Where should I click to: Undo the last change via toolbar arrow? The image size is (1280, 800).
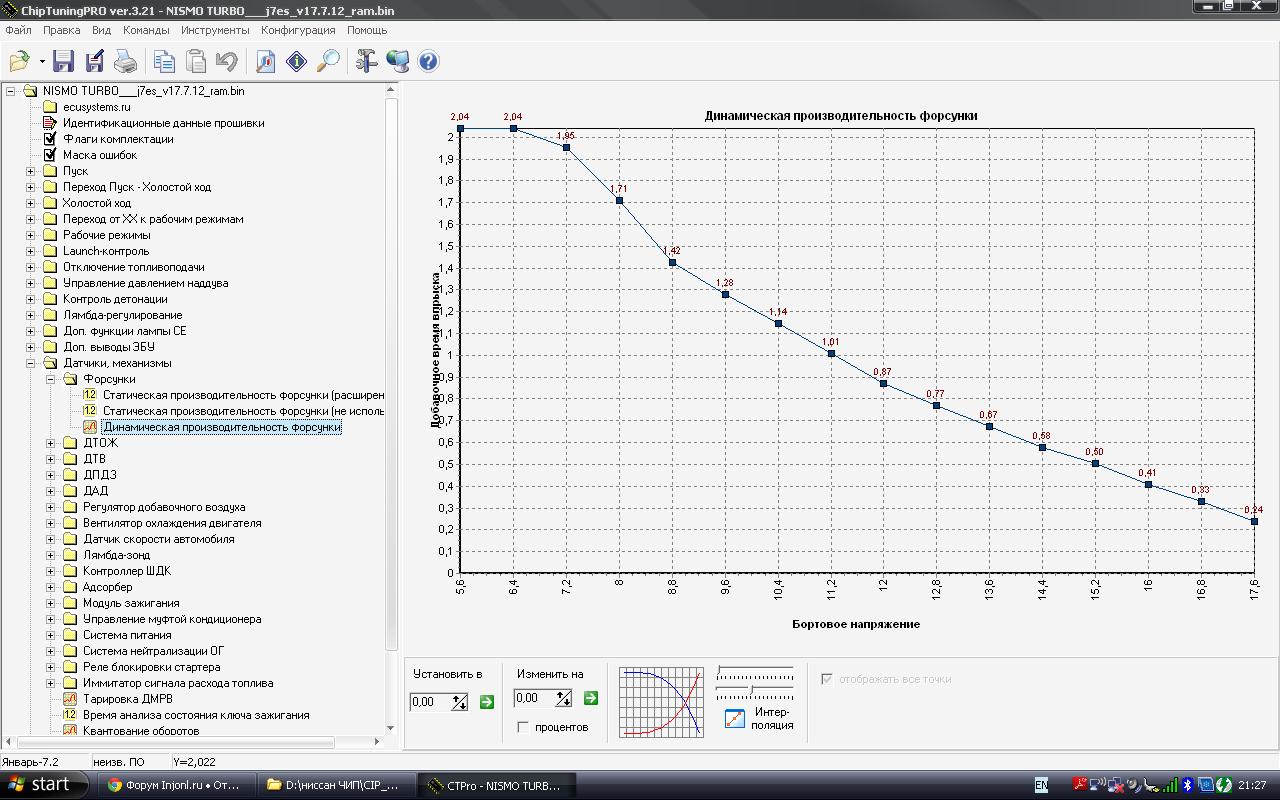tap(227, 61)
